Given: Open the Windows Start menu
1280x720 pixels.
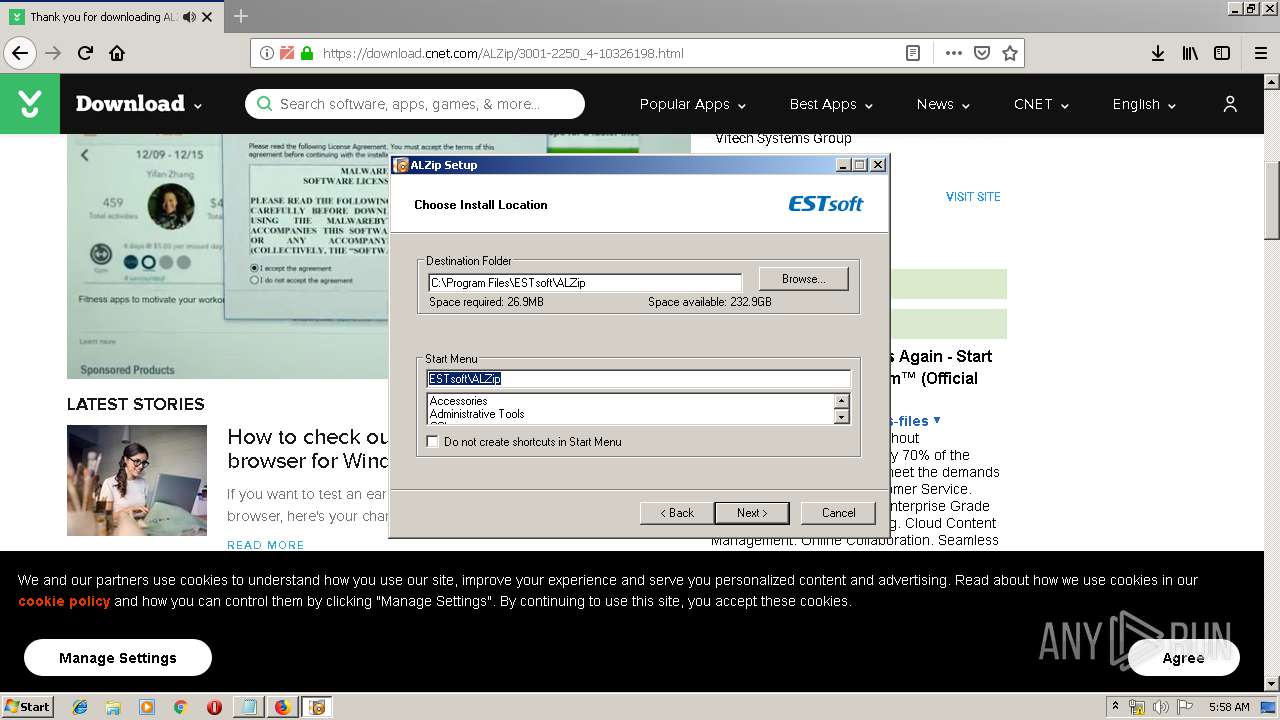Looking at the screenshot, I should pyautogui.click(x=27, y=707).
